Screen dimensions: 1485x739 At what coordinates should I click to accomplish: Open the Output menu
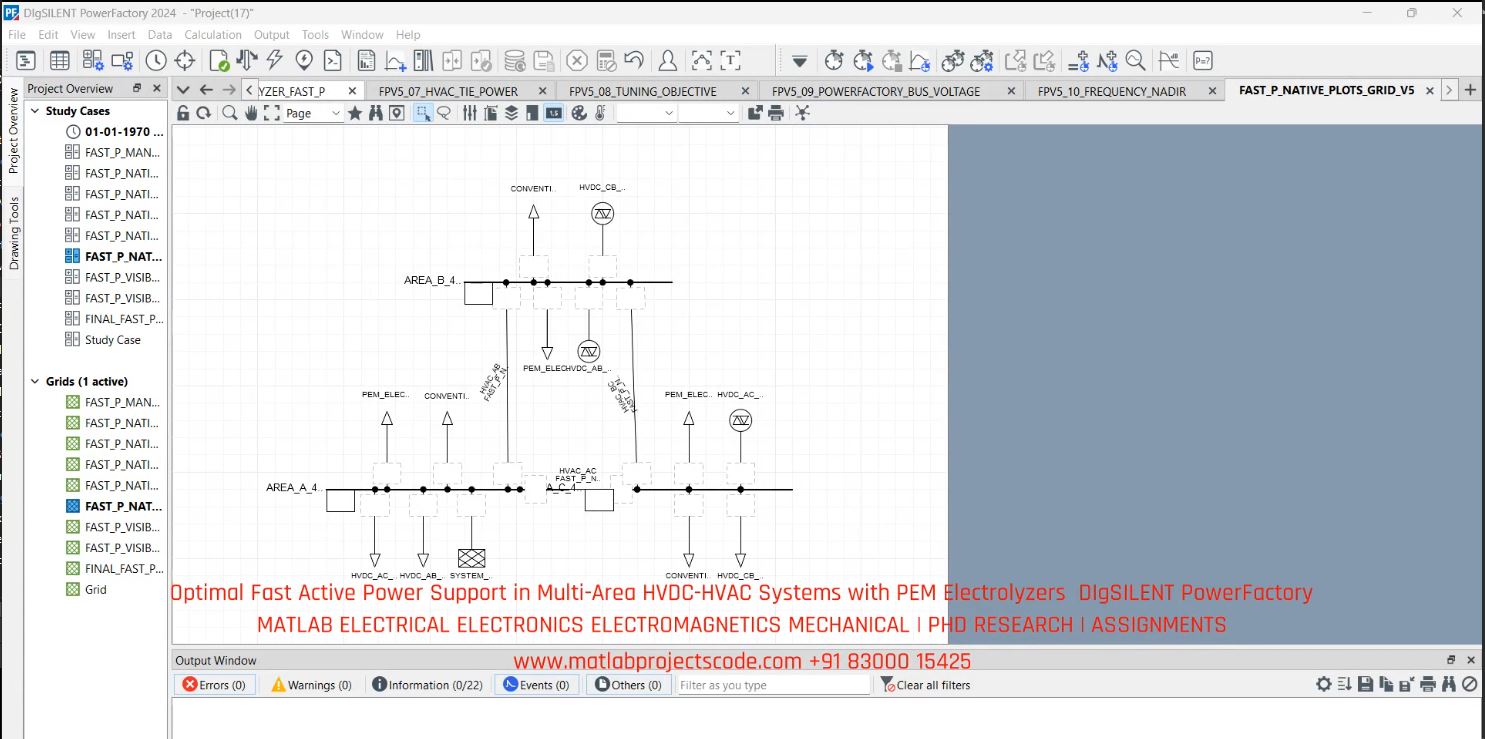(x=272, y=34)
